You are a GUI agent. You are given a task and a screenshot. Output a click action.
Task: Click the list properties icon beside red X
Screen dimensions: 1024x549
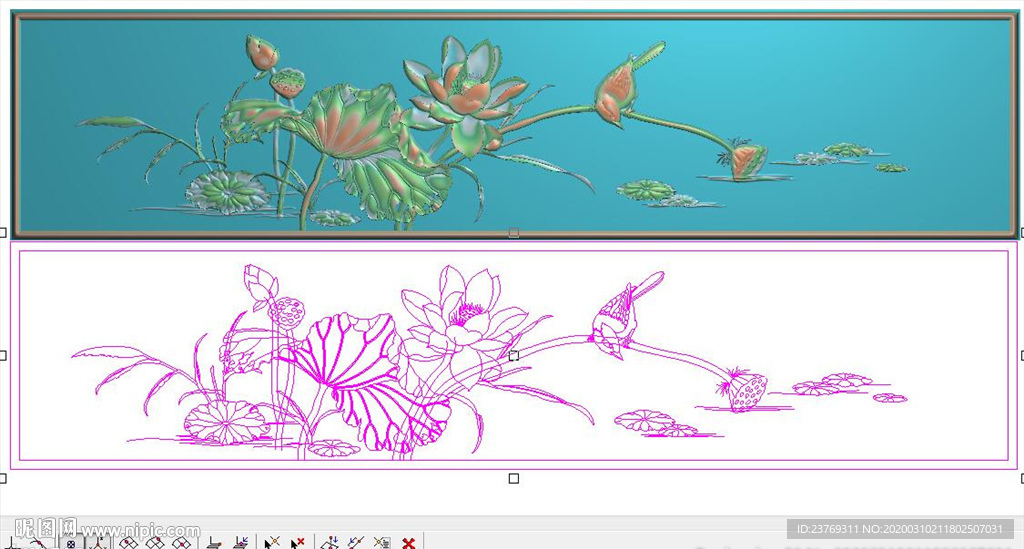click(x=381, y=543)
